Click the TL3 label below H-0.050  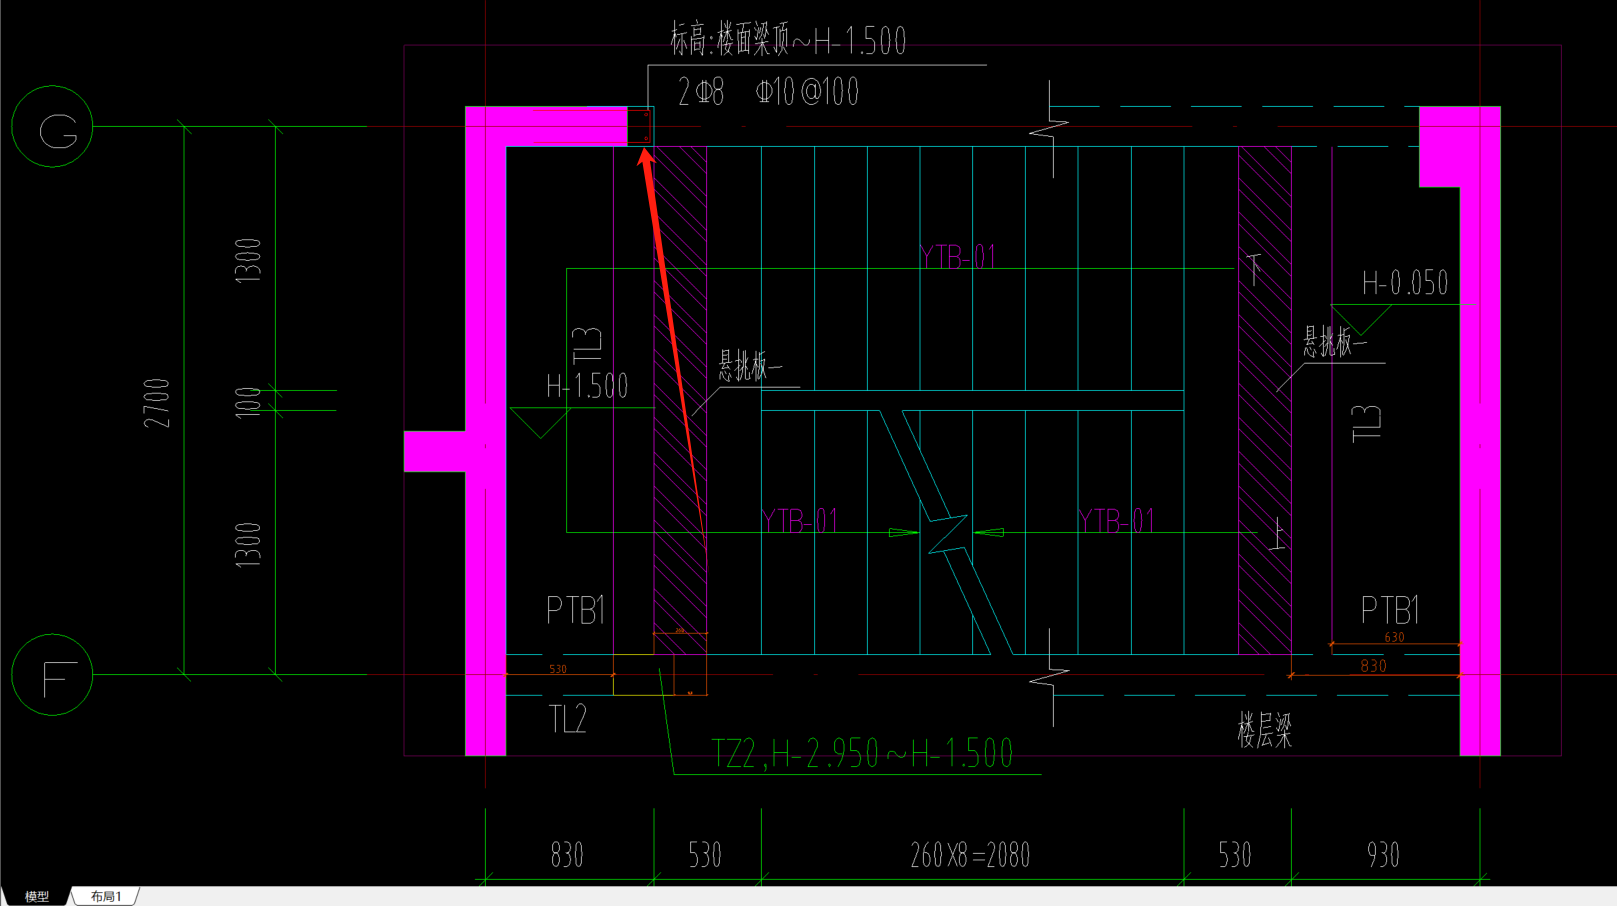pos(1366,423)
